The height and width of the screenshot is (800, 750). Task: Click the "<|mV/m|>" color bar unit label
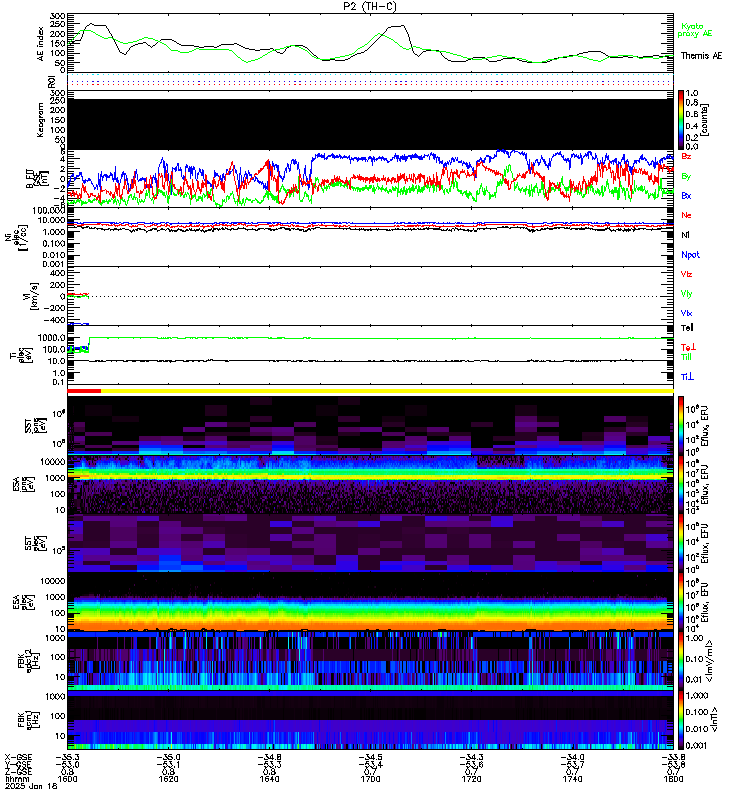[x=709, y=661]
